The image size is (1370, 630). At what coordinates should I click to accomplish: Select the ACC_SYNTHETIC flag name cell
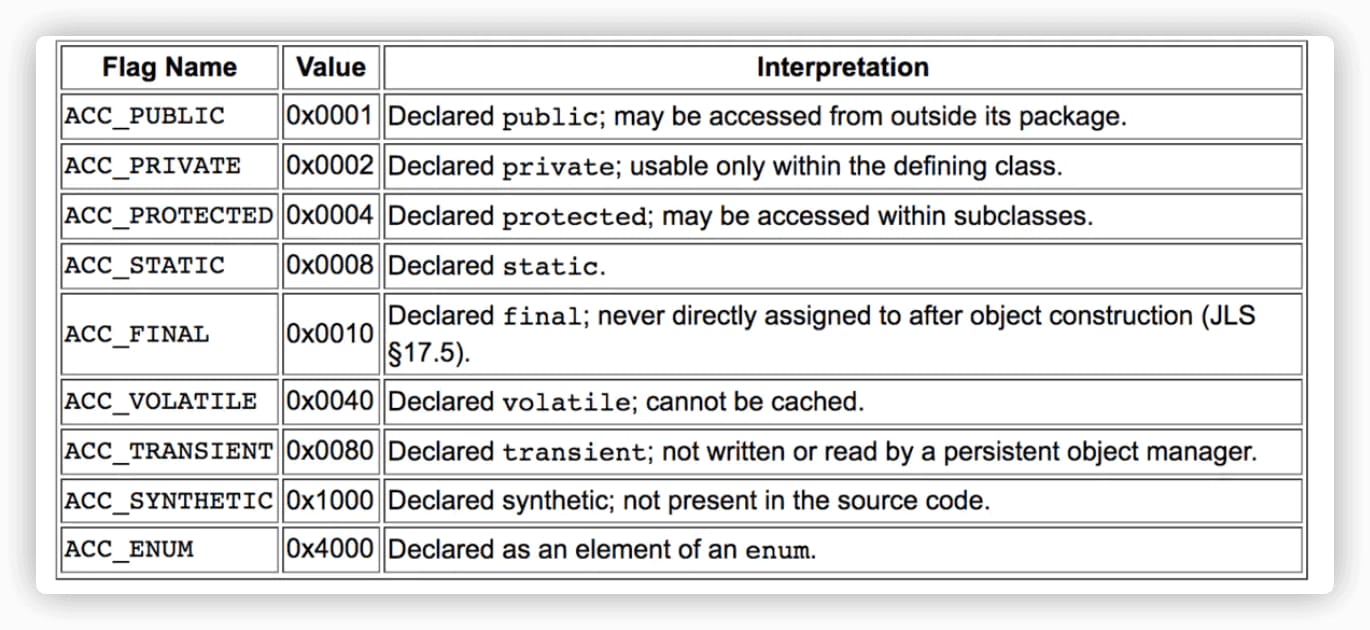point(169,501)
